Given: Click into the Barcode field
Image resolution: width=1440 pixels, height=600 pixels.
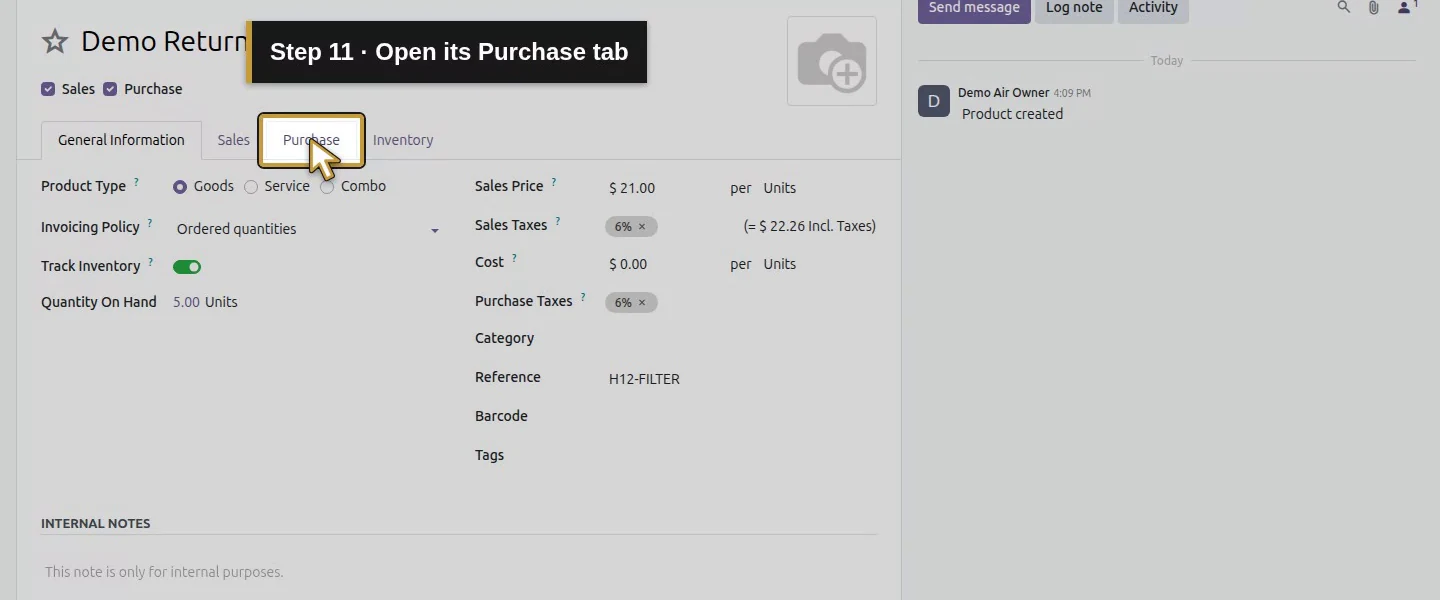Looking at the screenshot, I should pos(740,417).
